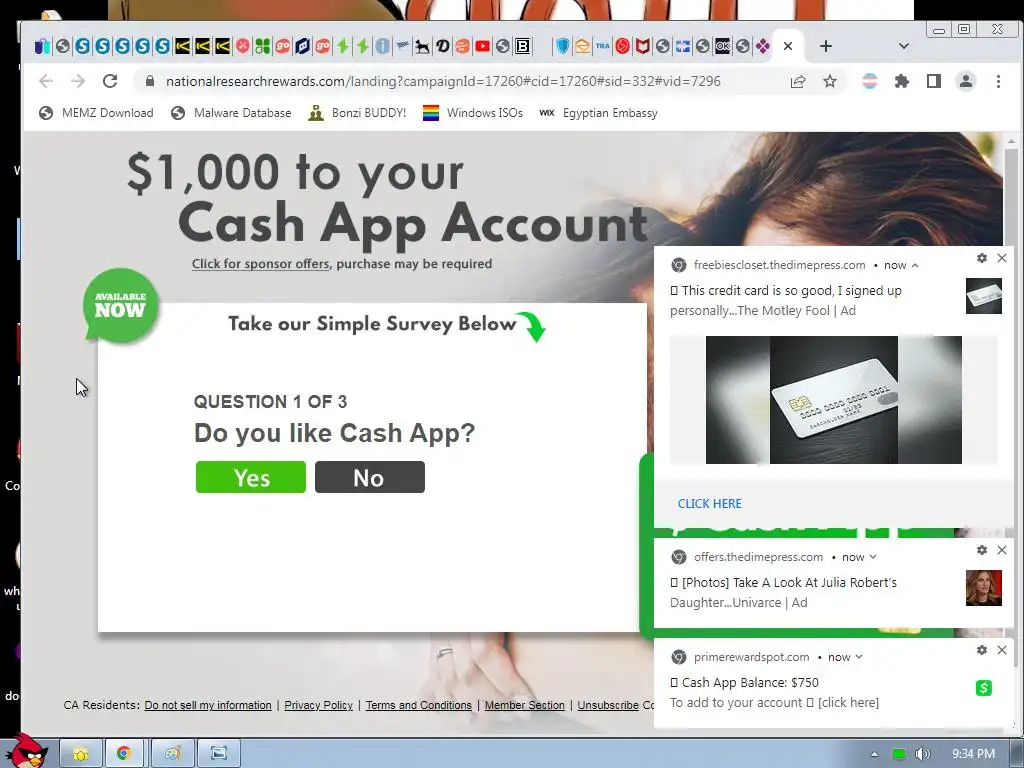1024x768 pixels.
Task: Collapse the freebiescloset notification chevron
Action: 915,265
